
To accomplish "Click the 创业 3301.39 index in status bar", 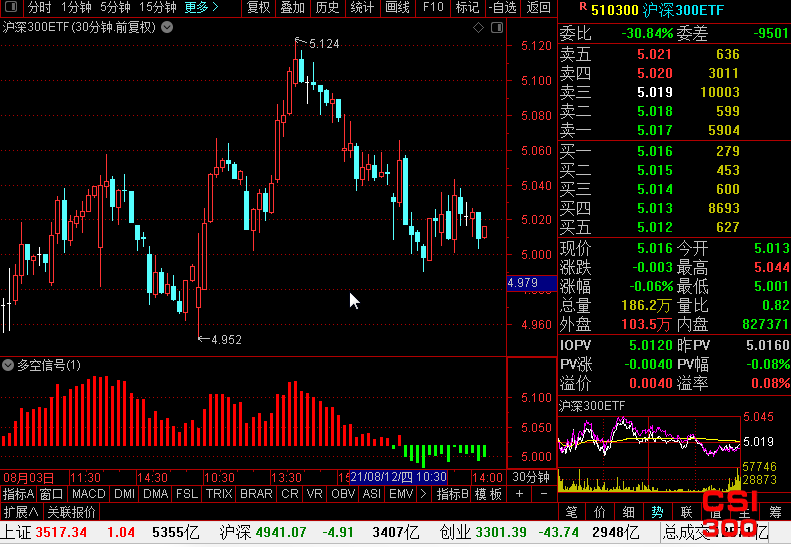I will (483, 532).
